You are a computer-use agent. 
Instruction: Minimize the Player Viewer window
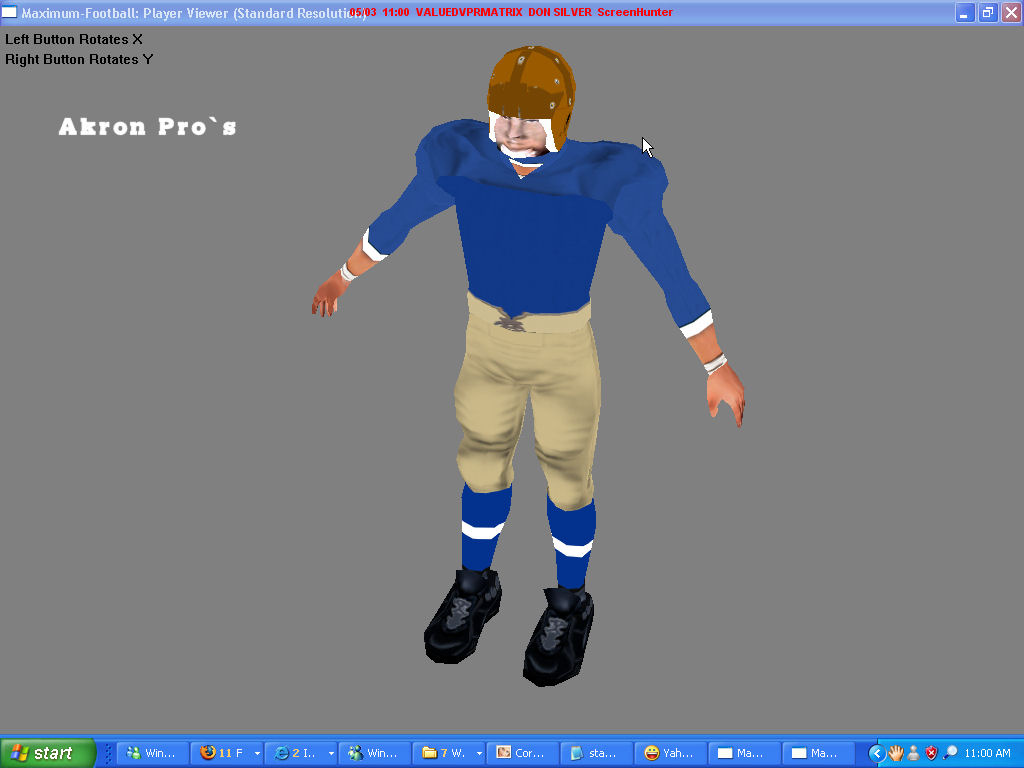click(965, 12)
